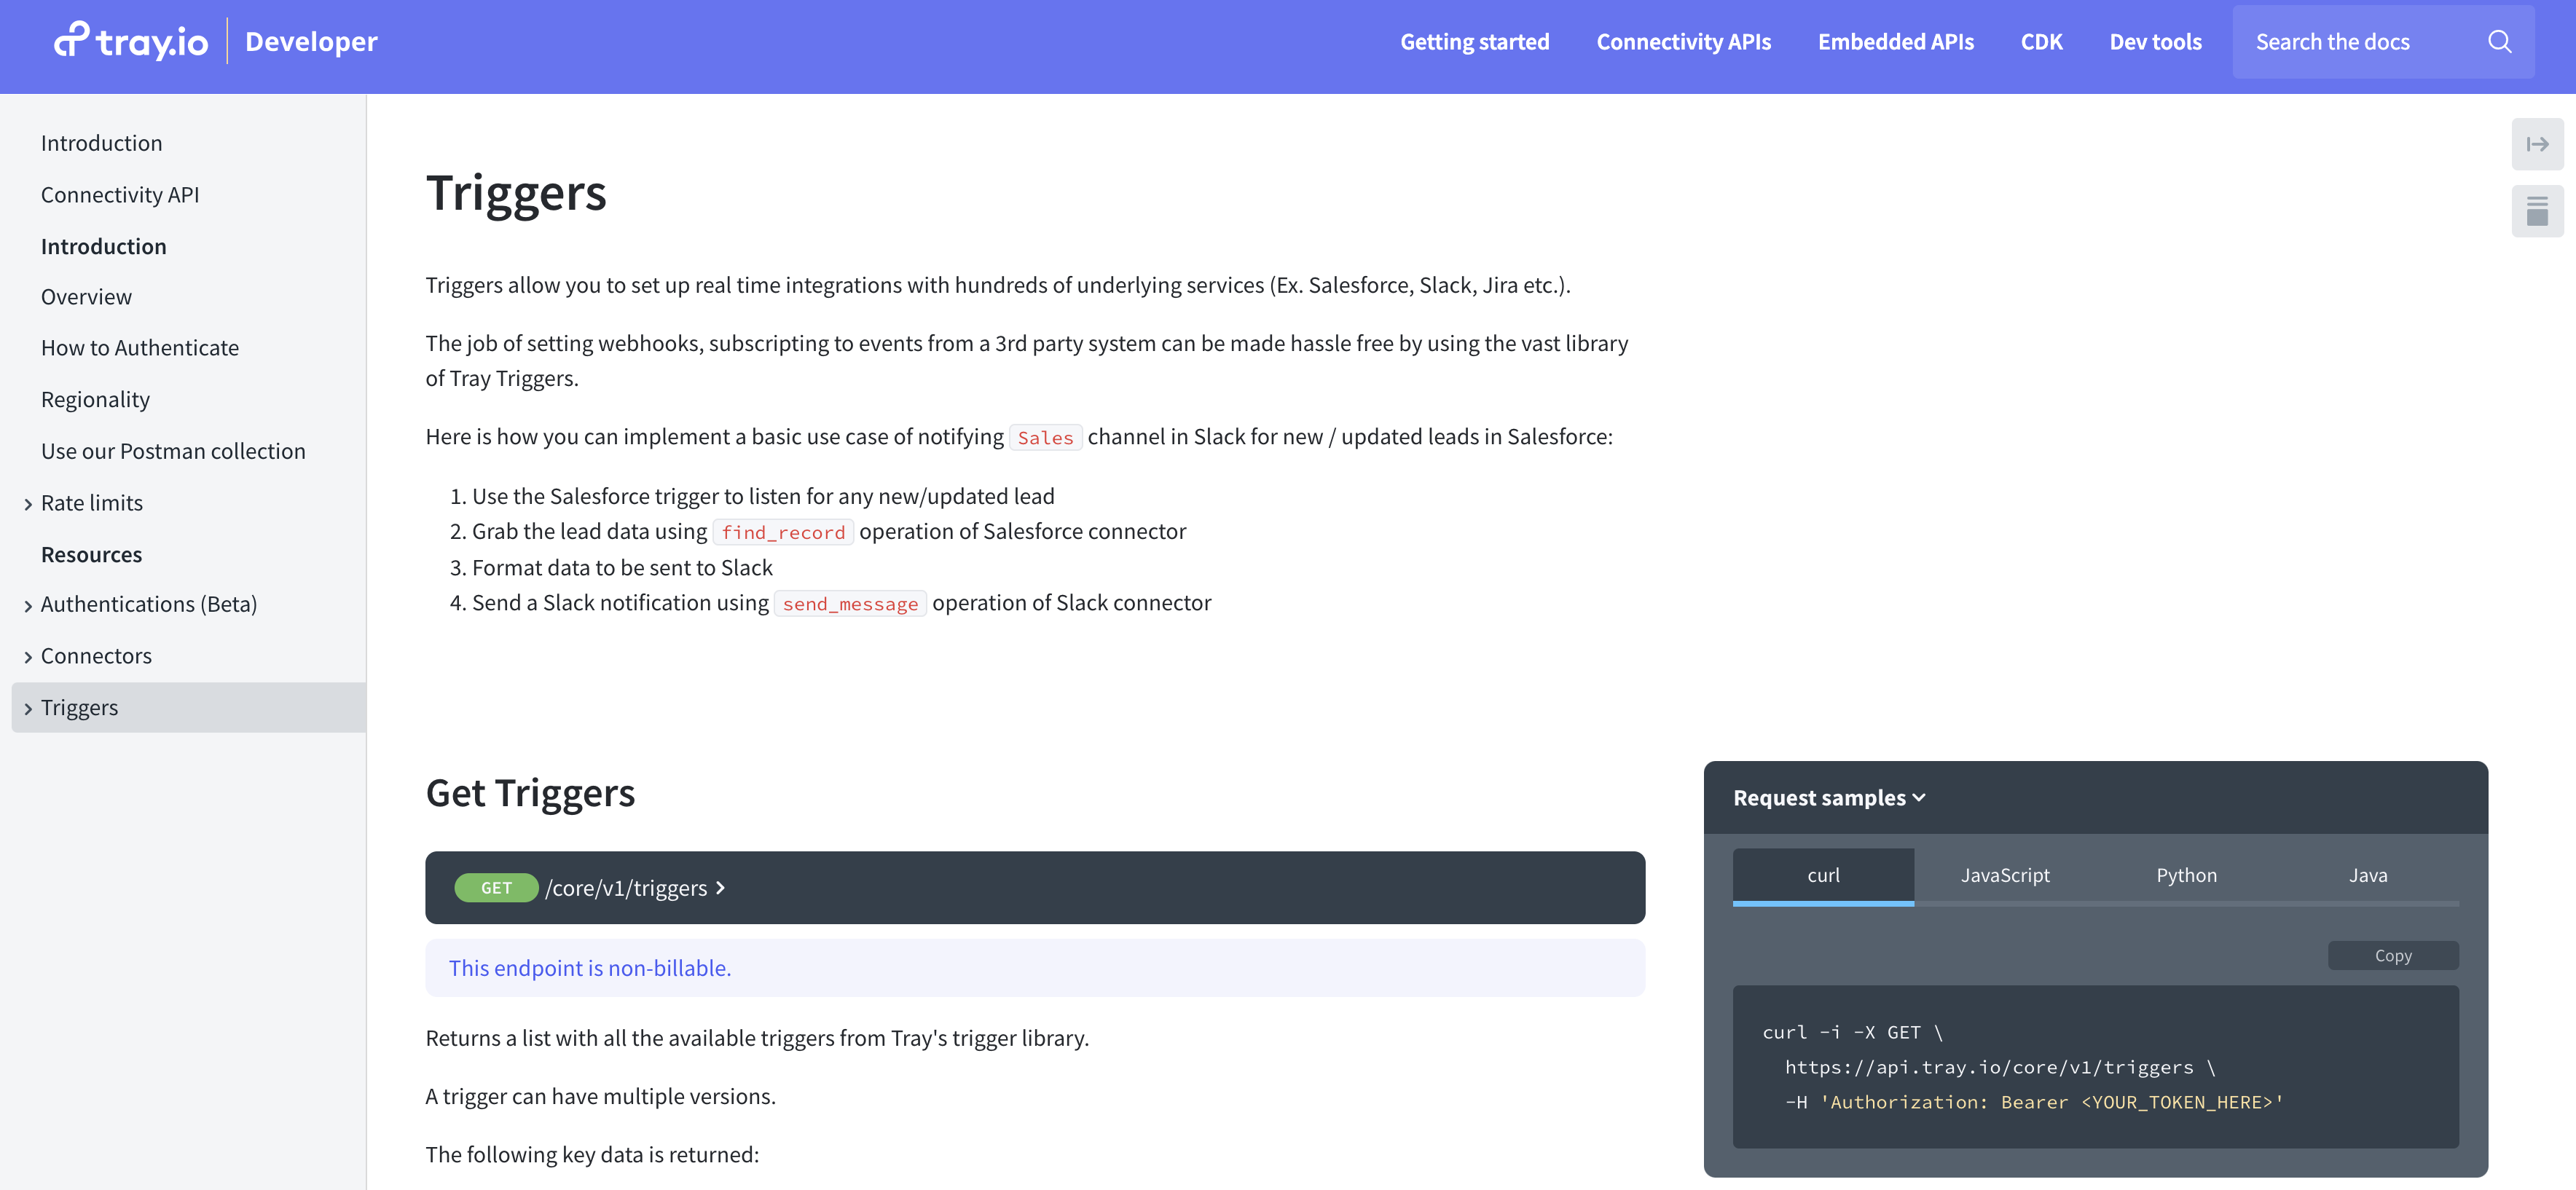Click Triggers sidebar label
2576x1190 pixels.
[x=79, y=708]
